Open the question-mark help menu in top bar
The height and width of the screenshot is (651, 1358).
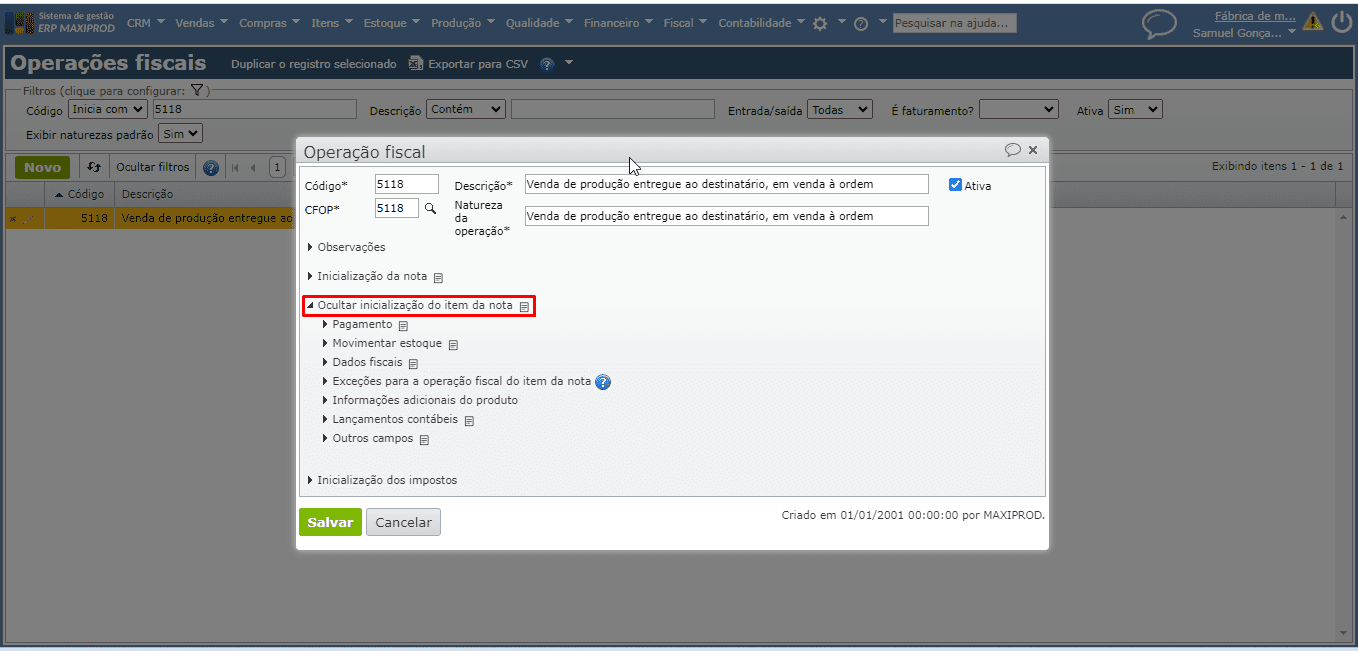860,23
